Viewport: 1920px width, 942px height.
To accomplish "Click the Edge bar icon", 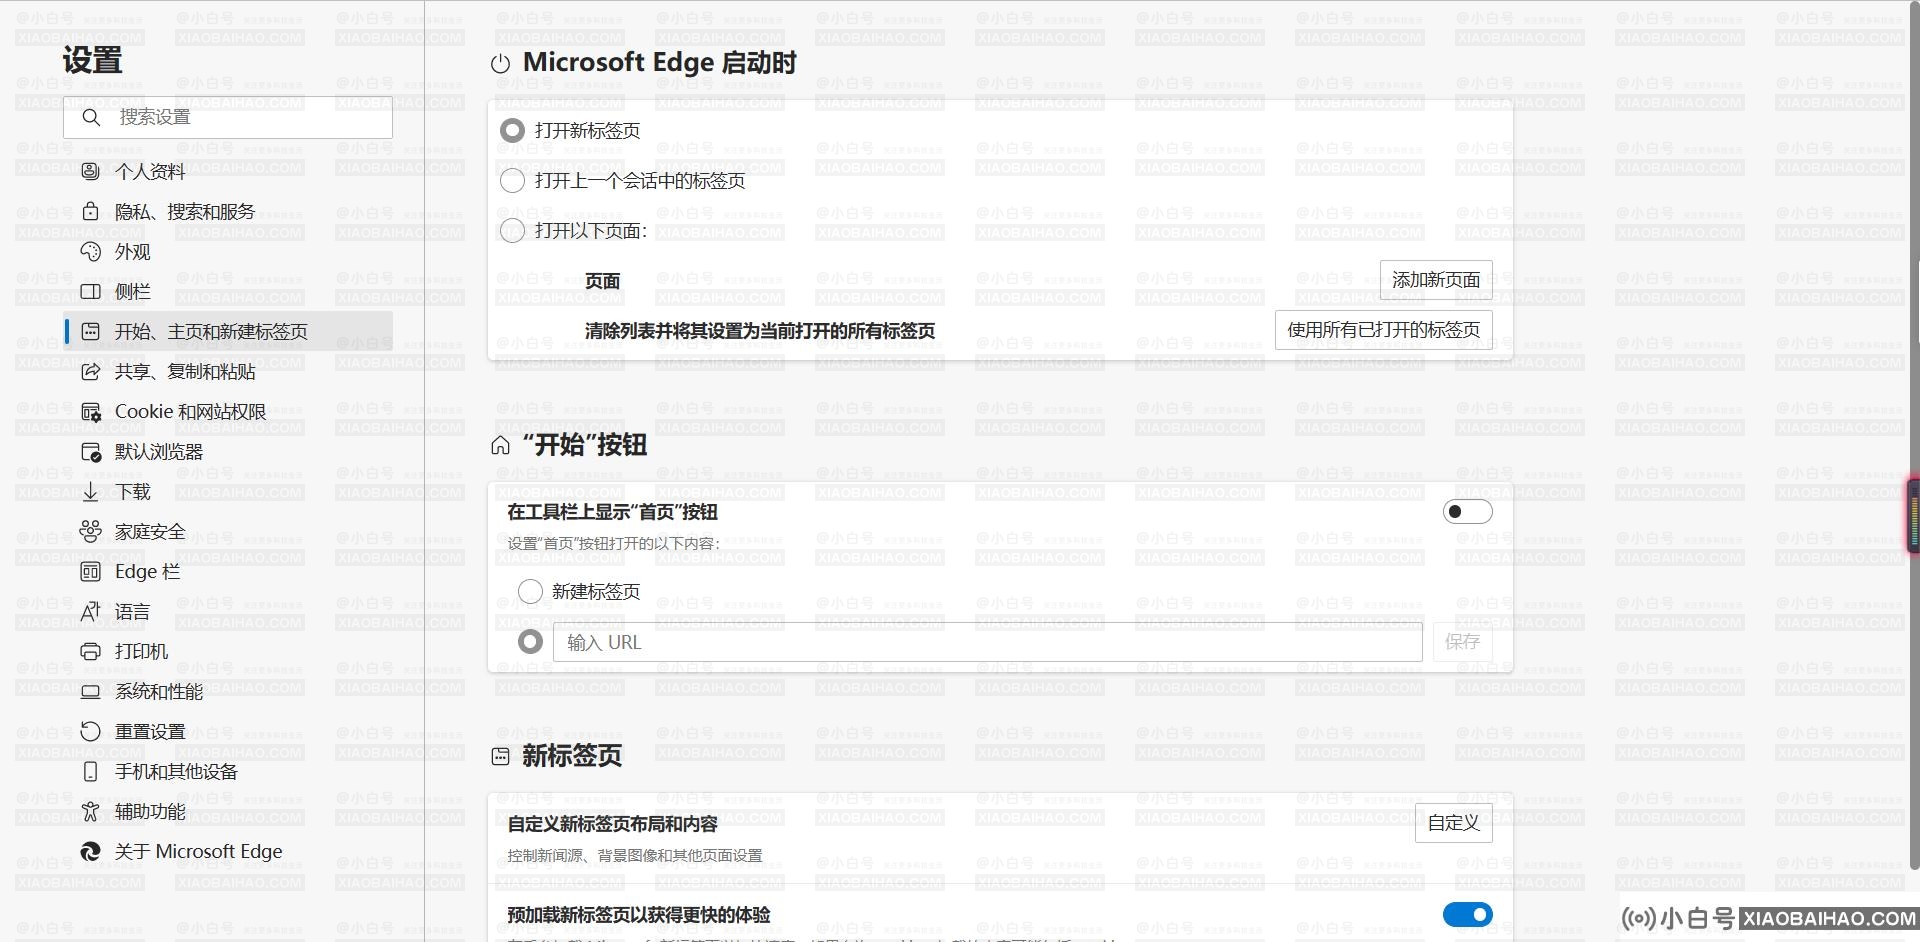I will (90, 571).
